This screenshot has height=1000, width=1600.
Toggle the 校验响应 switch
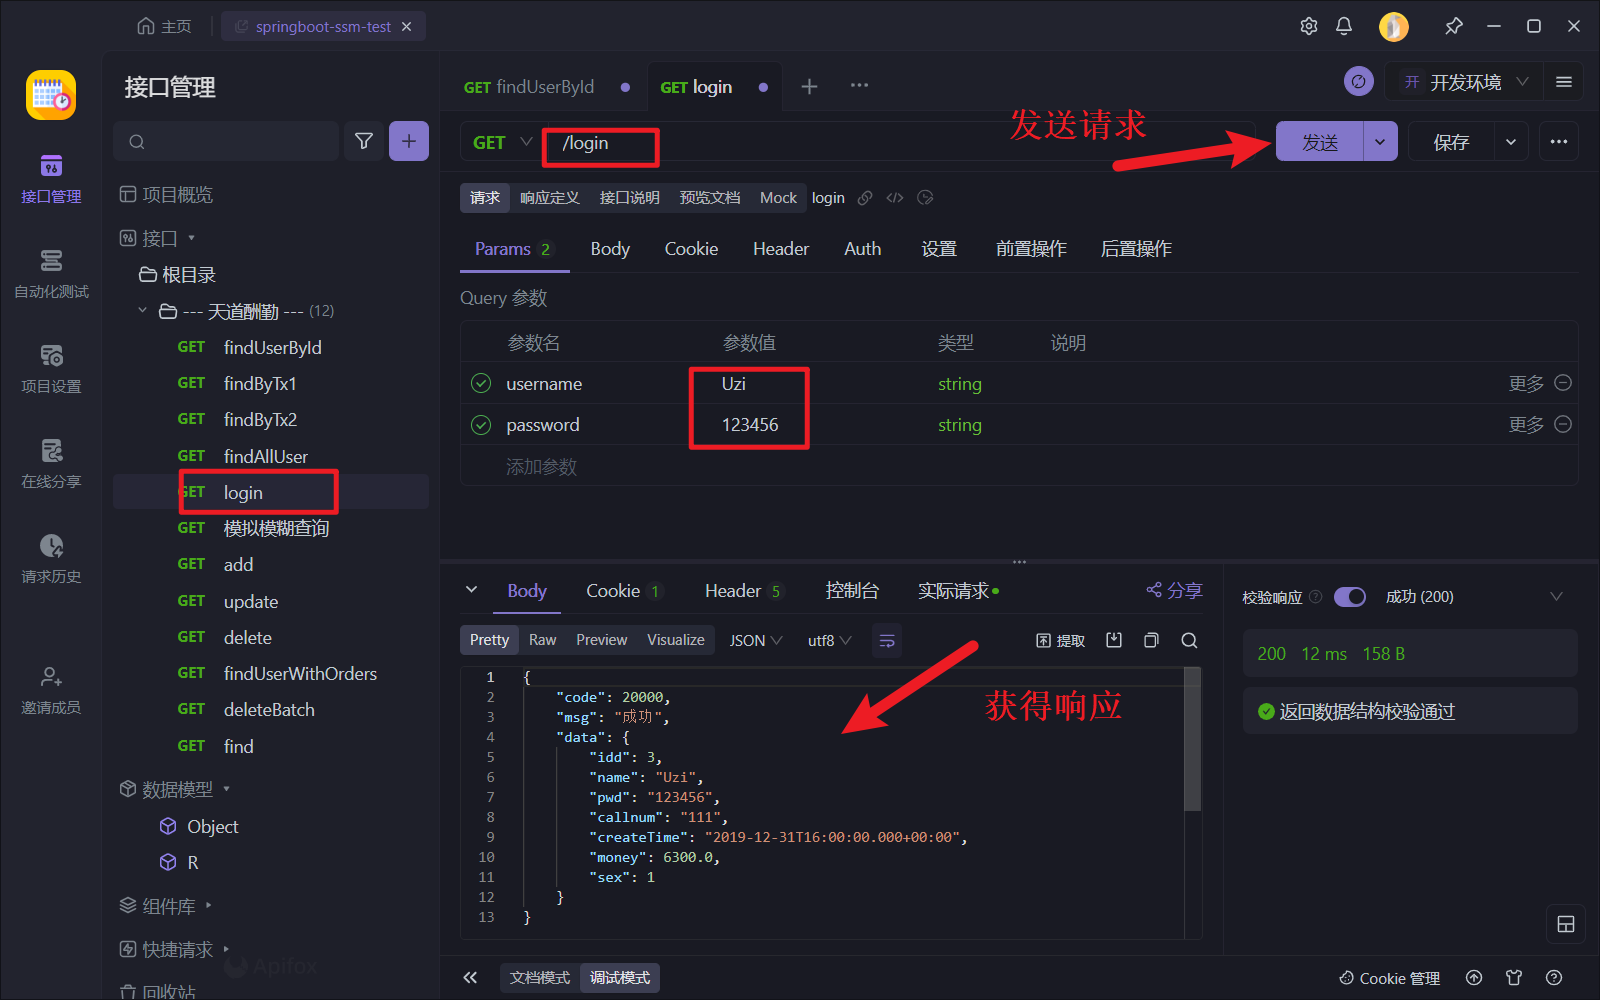[x=1350, y=597]
